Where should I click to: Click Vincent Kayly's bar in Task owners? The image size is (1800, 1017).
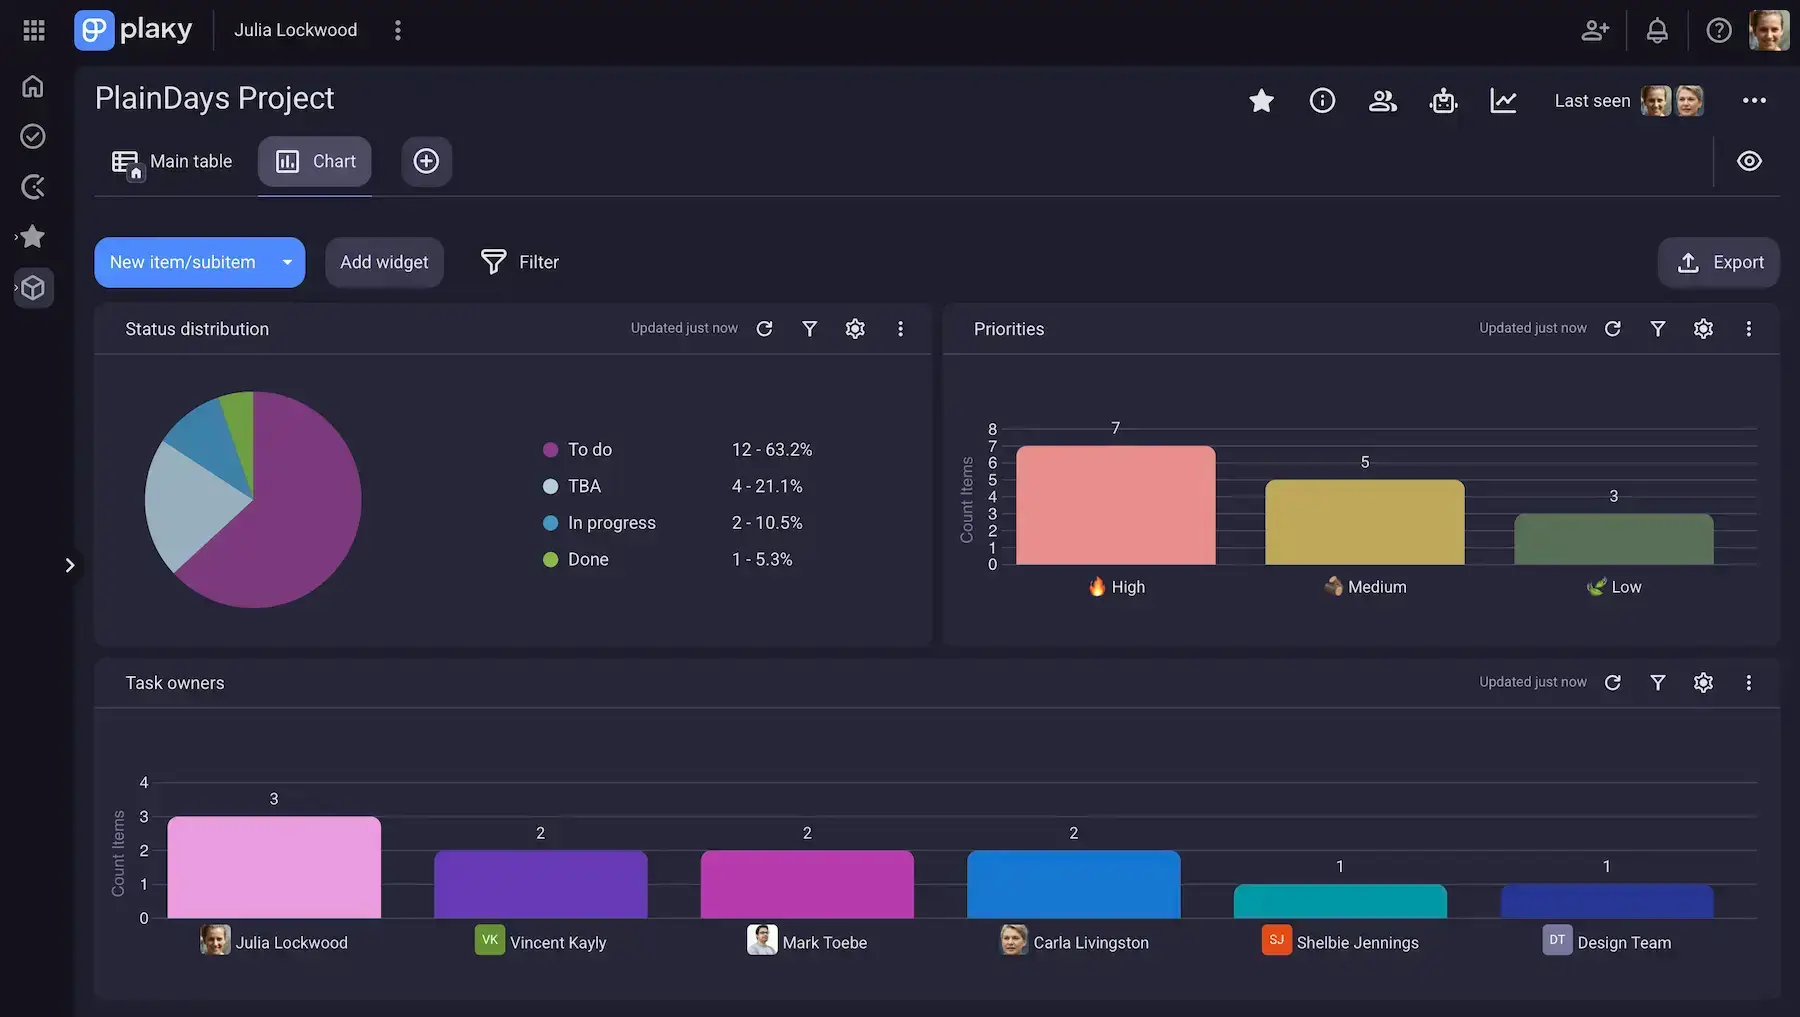click(541, 884)
